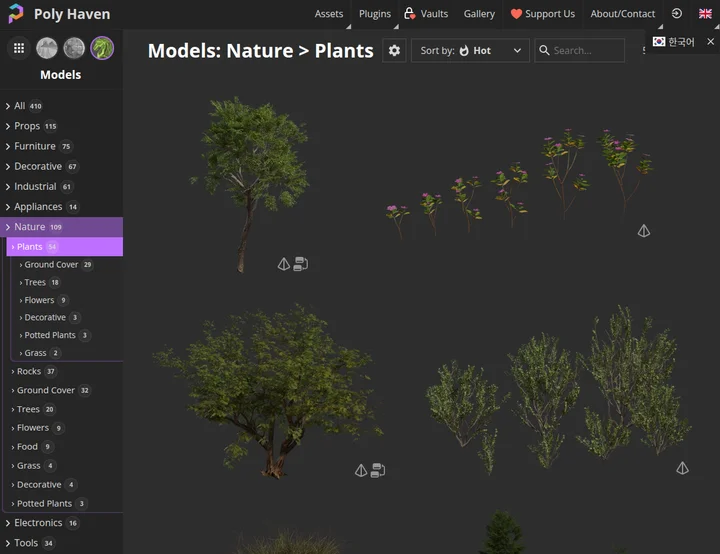Expand the Electronics category
This screenshot has width=720, height=554.
coord(38,523)
